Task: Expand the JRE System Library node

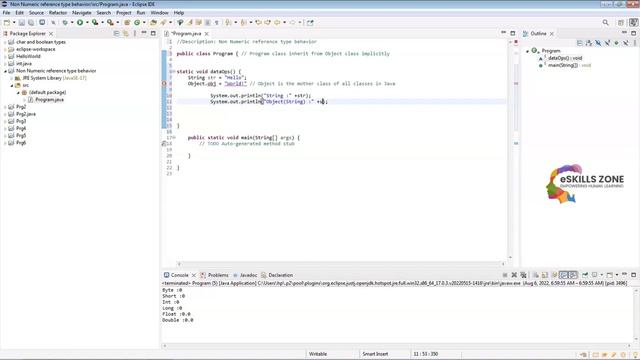Action: coord(12,78)
